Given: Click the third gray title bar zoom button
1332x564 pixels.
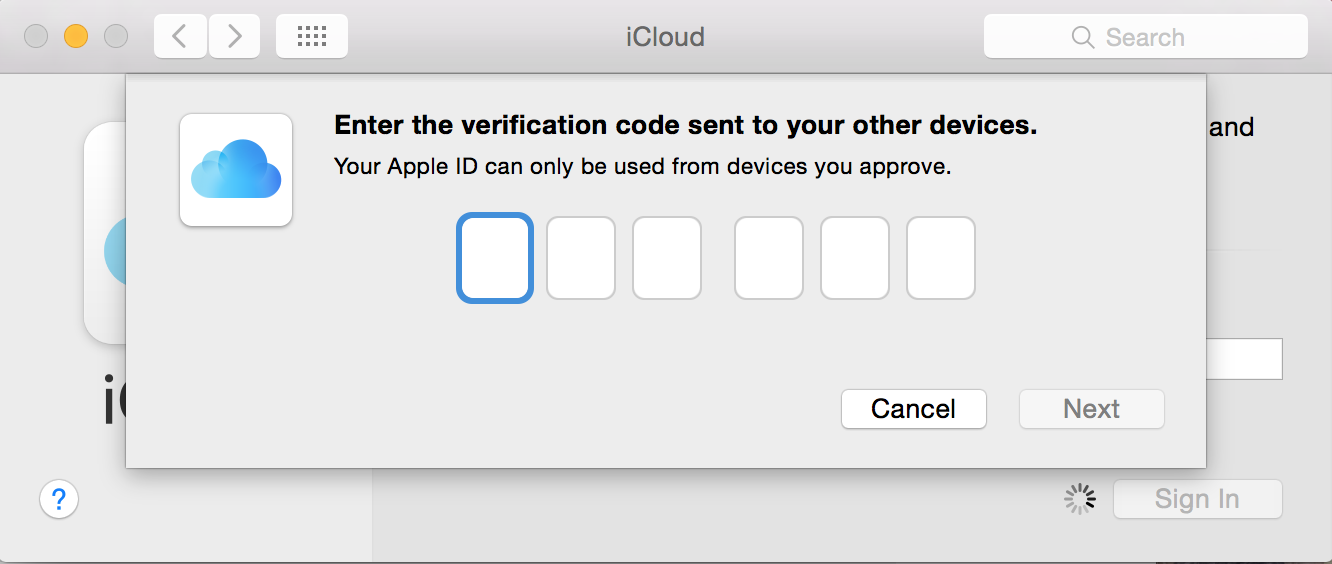Looking at the screenshot, I should click(x=116, y=37).
